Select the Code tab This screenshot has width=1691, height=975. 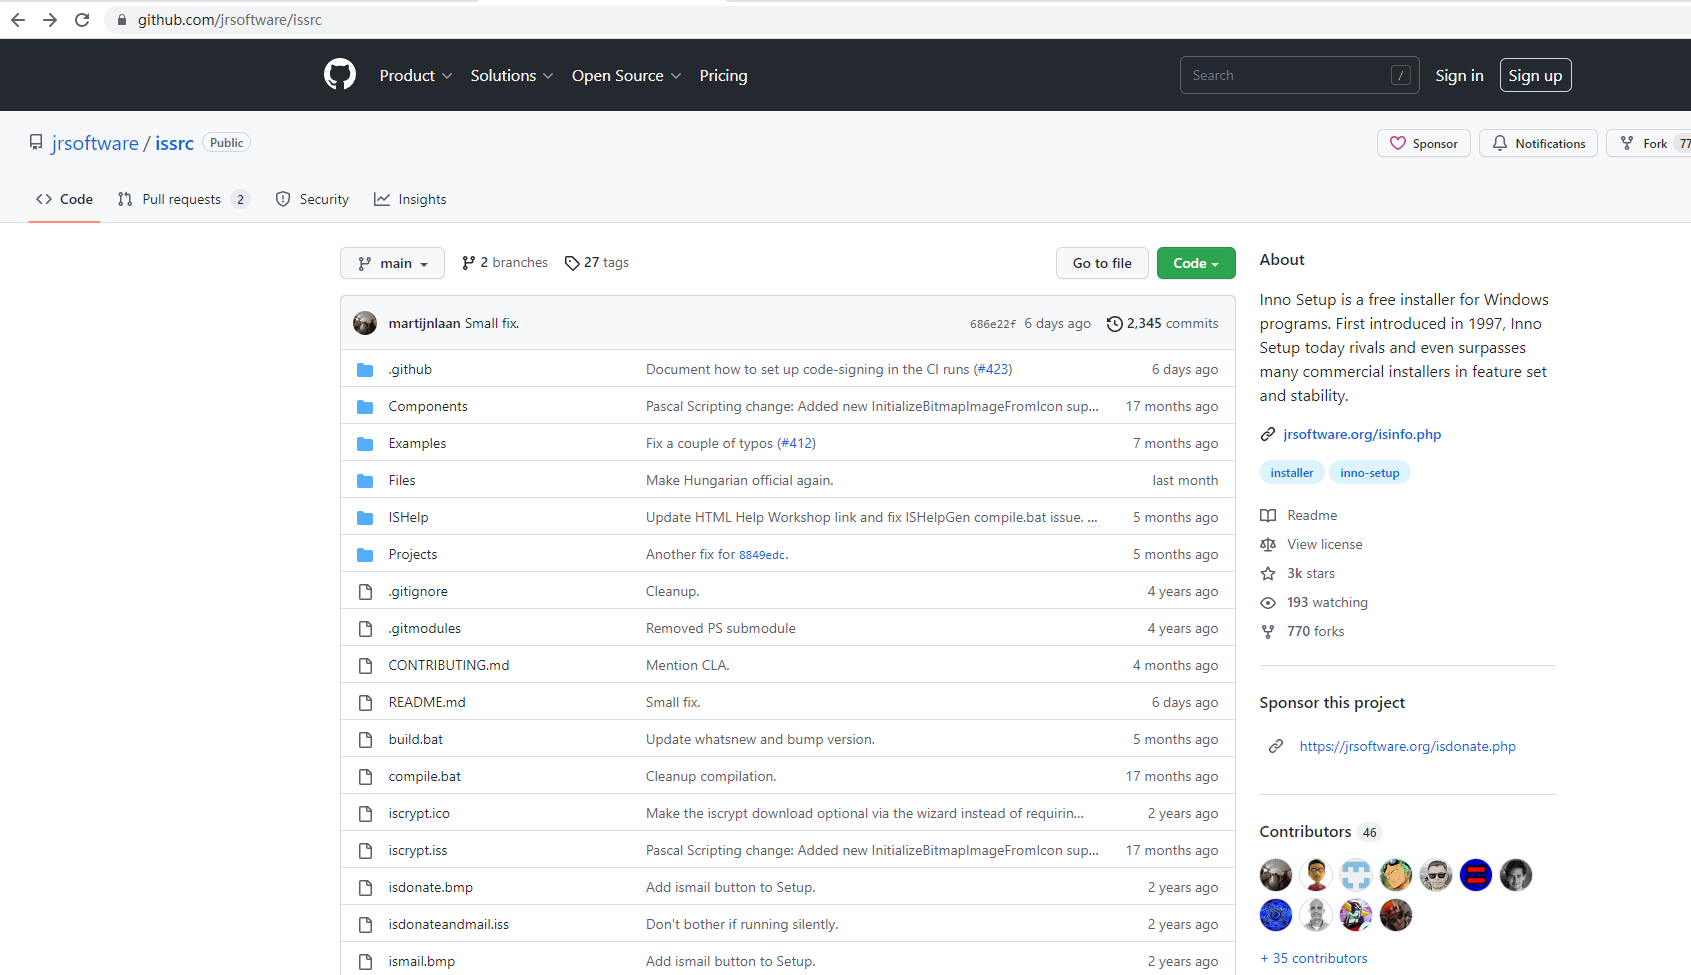65,199
